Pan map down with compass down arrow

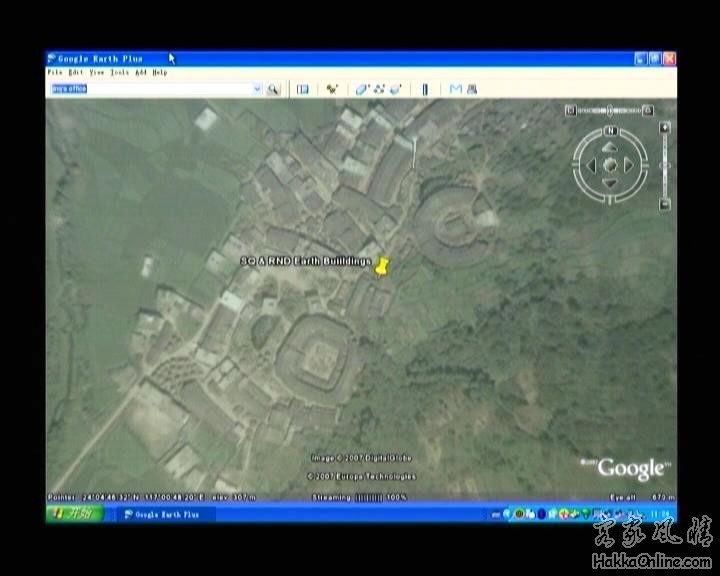pos(610,184)
